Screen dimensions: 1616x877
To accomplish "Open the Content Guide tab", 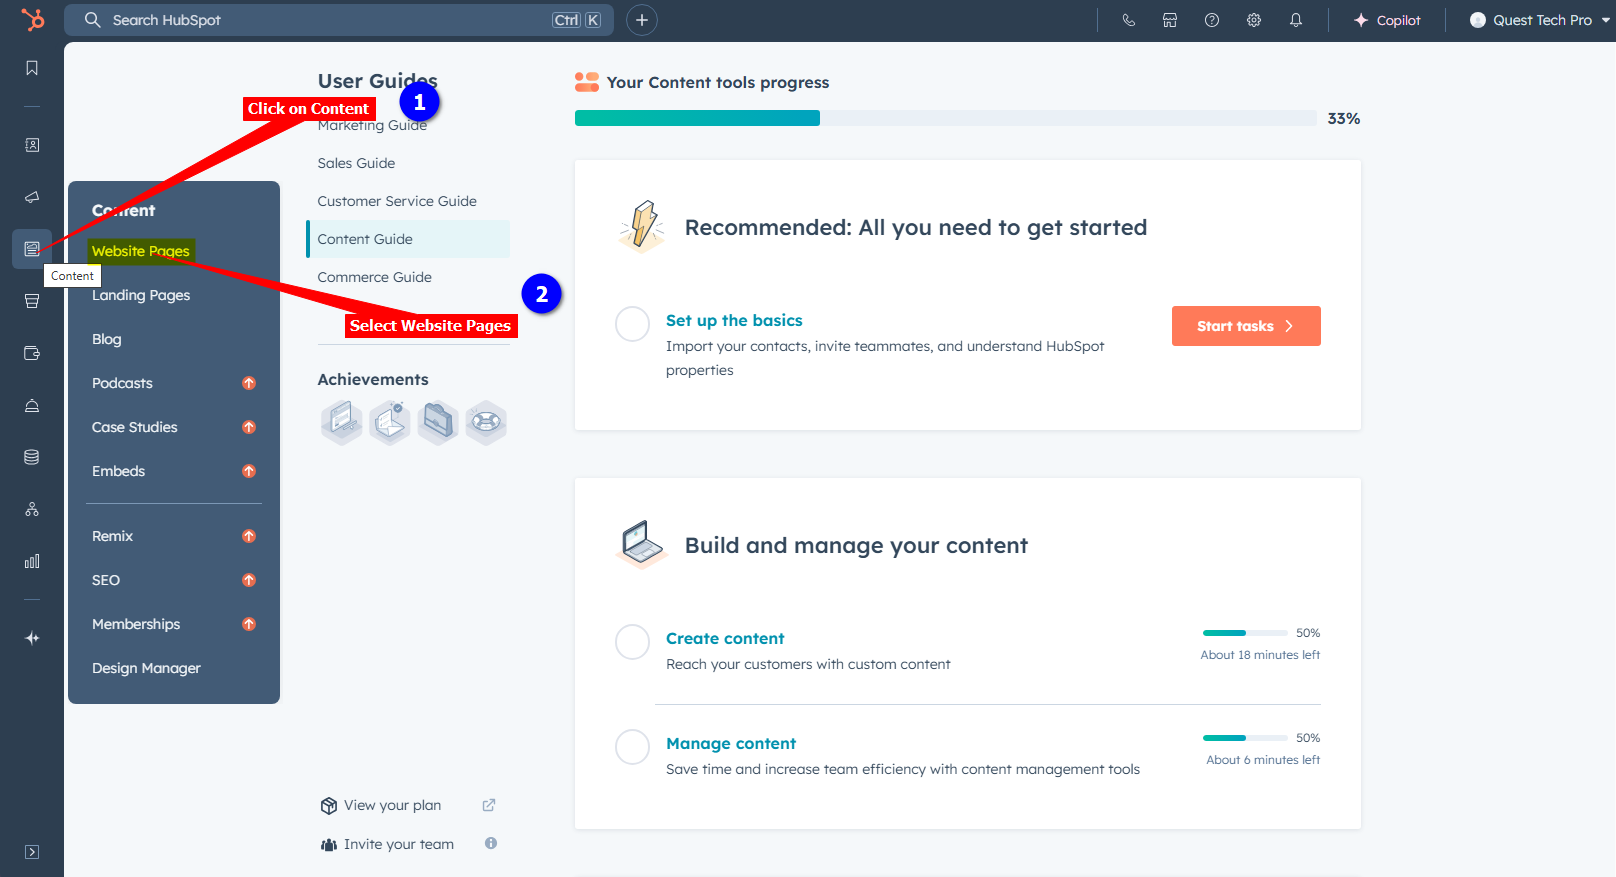I will tap(408, 239).
